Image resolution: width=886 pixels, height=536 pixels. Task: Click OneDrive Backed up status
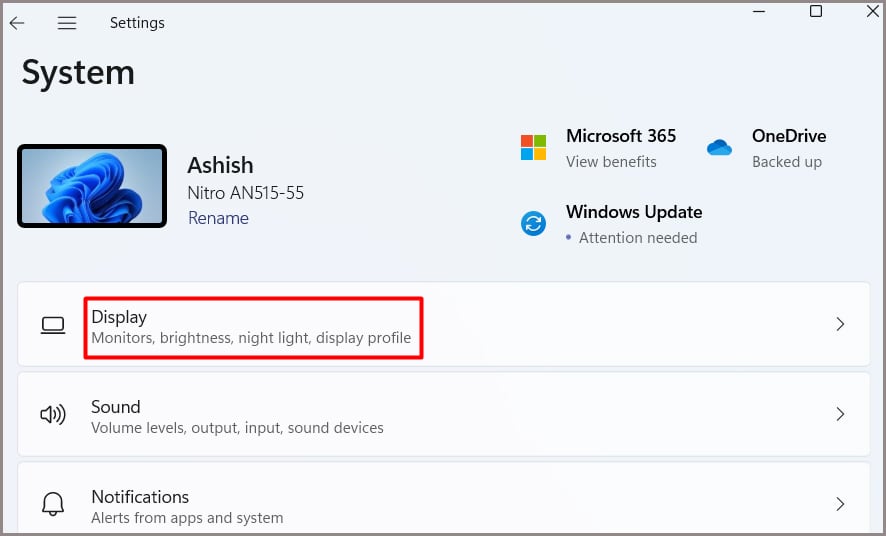click(787, 162)
